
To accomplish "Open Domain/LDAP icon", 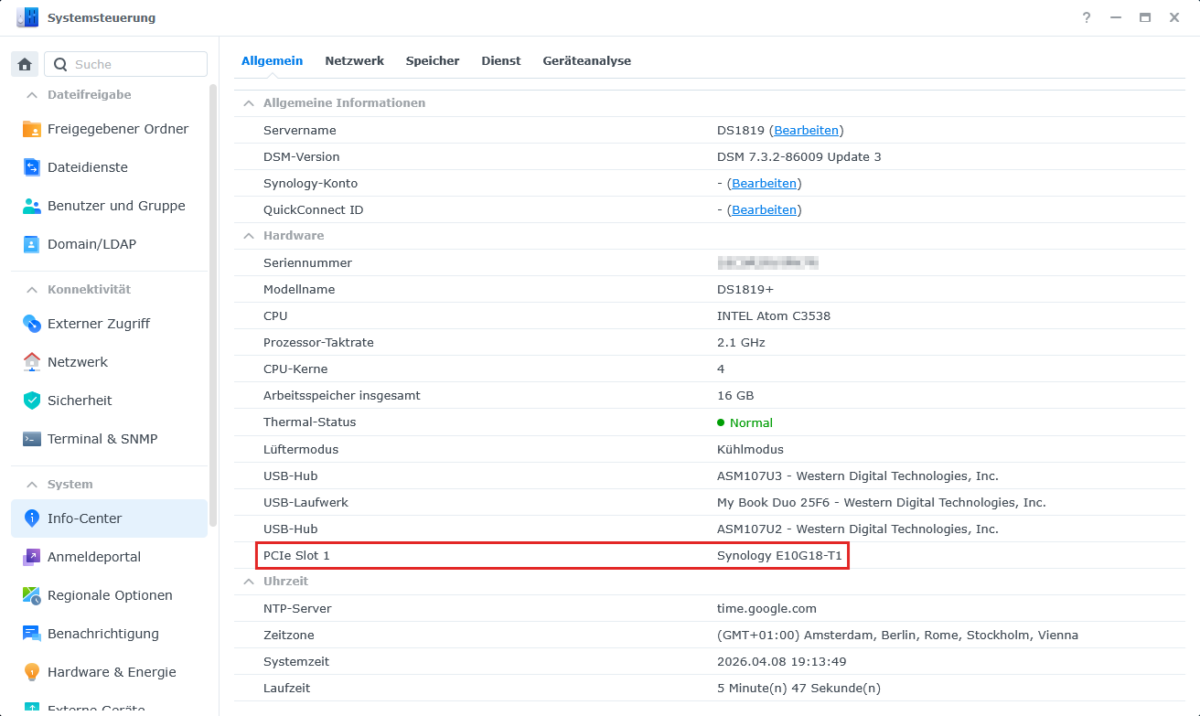I will click(31, 244).
